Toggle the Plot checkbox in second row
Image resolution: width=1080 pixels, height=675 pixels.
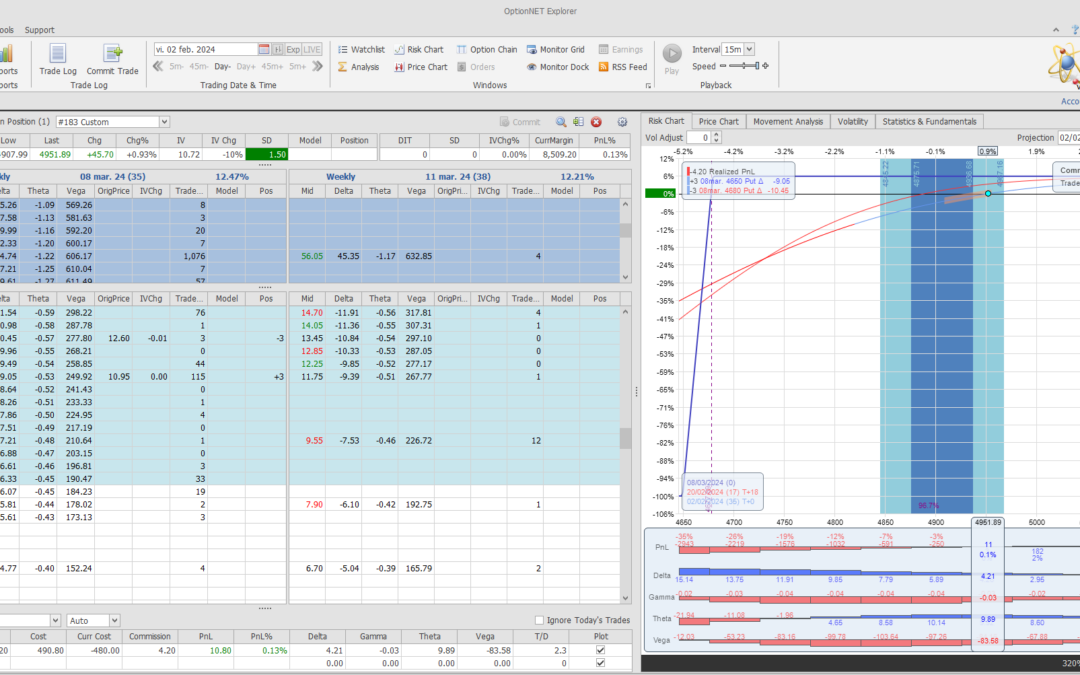pyautogui.click(x=601, y=663)
